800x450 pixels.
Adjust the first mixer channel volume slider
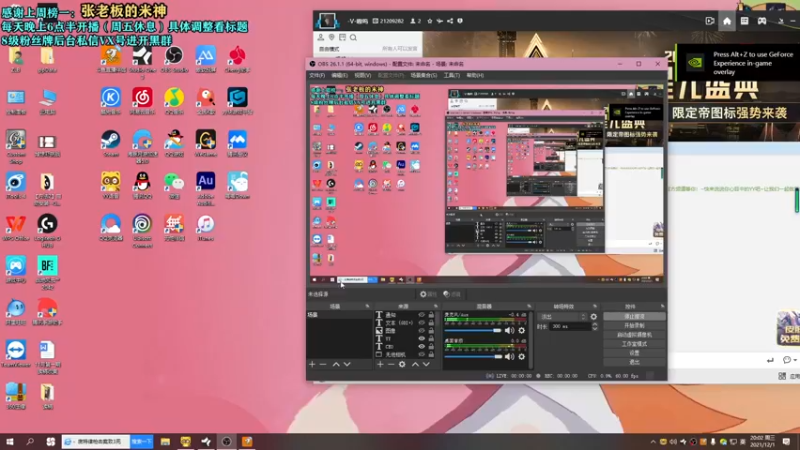click(473, 331)
